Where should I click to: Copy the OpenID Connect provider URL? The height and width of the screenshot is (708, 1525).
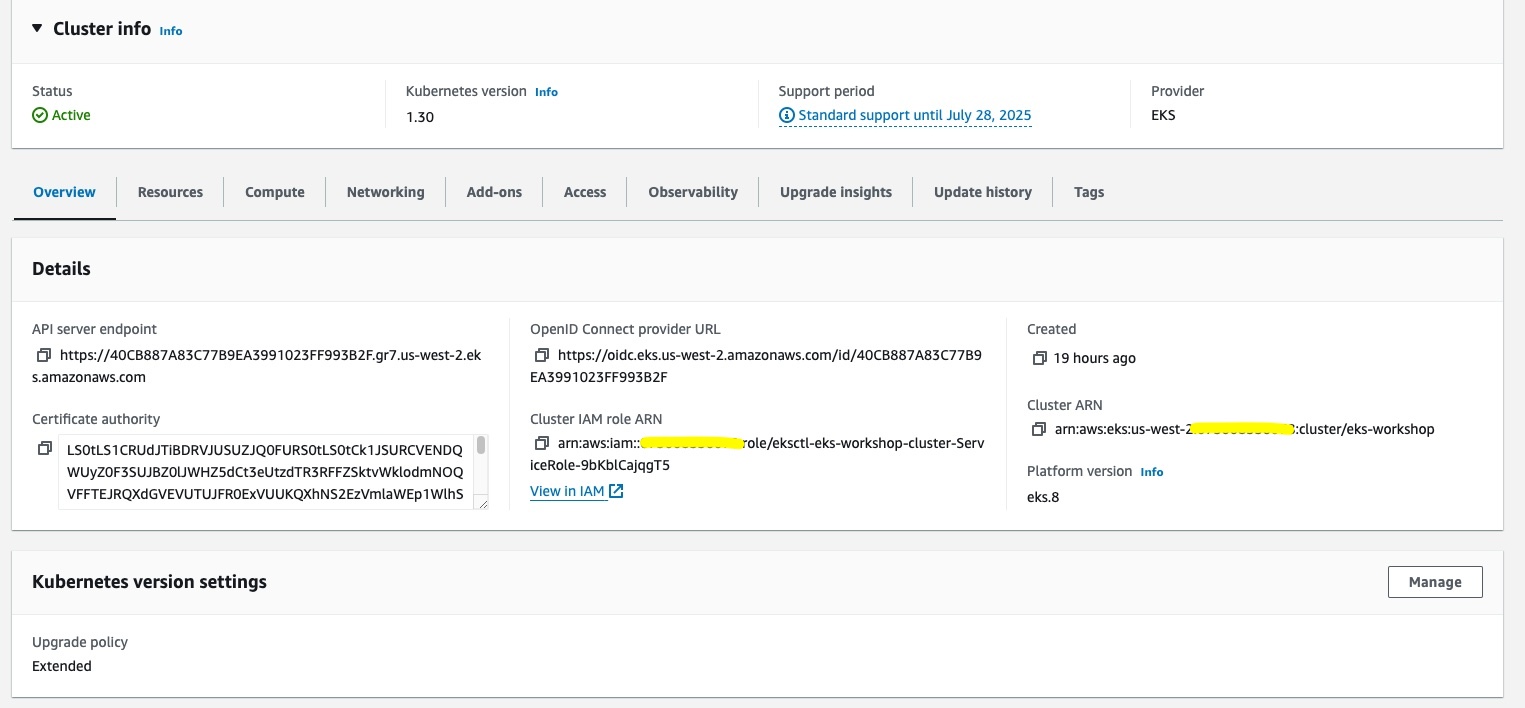pyautogui.click(x=541, y=355)
